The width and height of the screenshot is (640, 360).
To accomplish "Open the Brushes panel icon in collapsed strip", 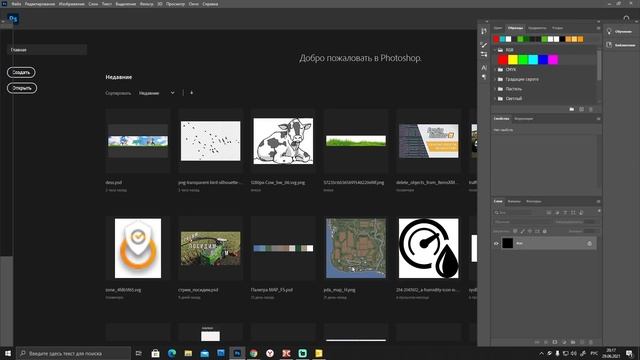I will [484, 45].
